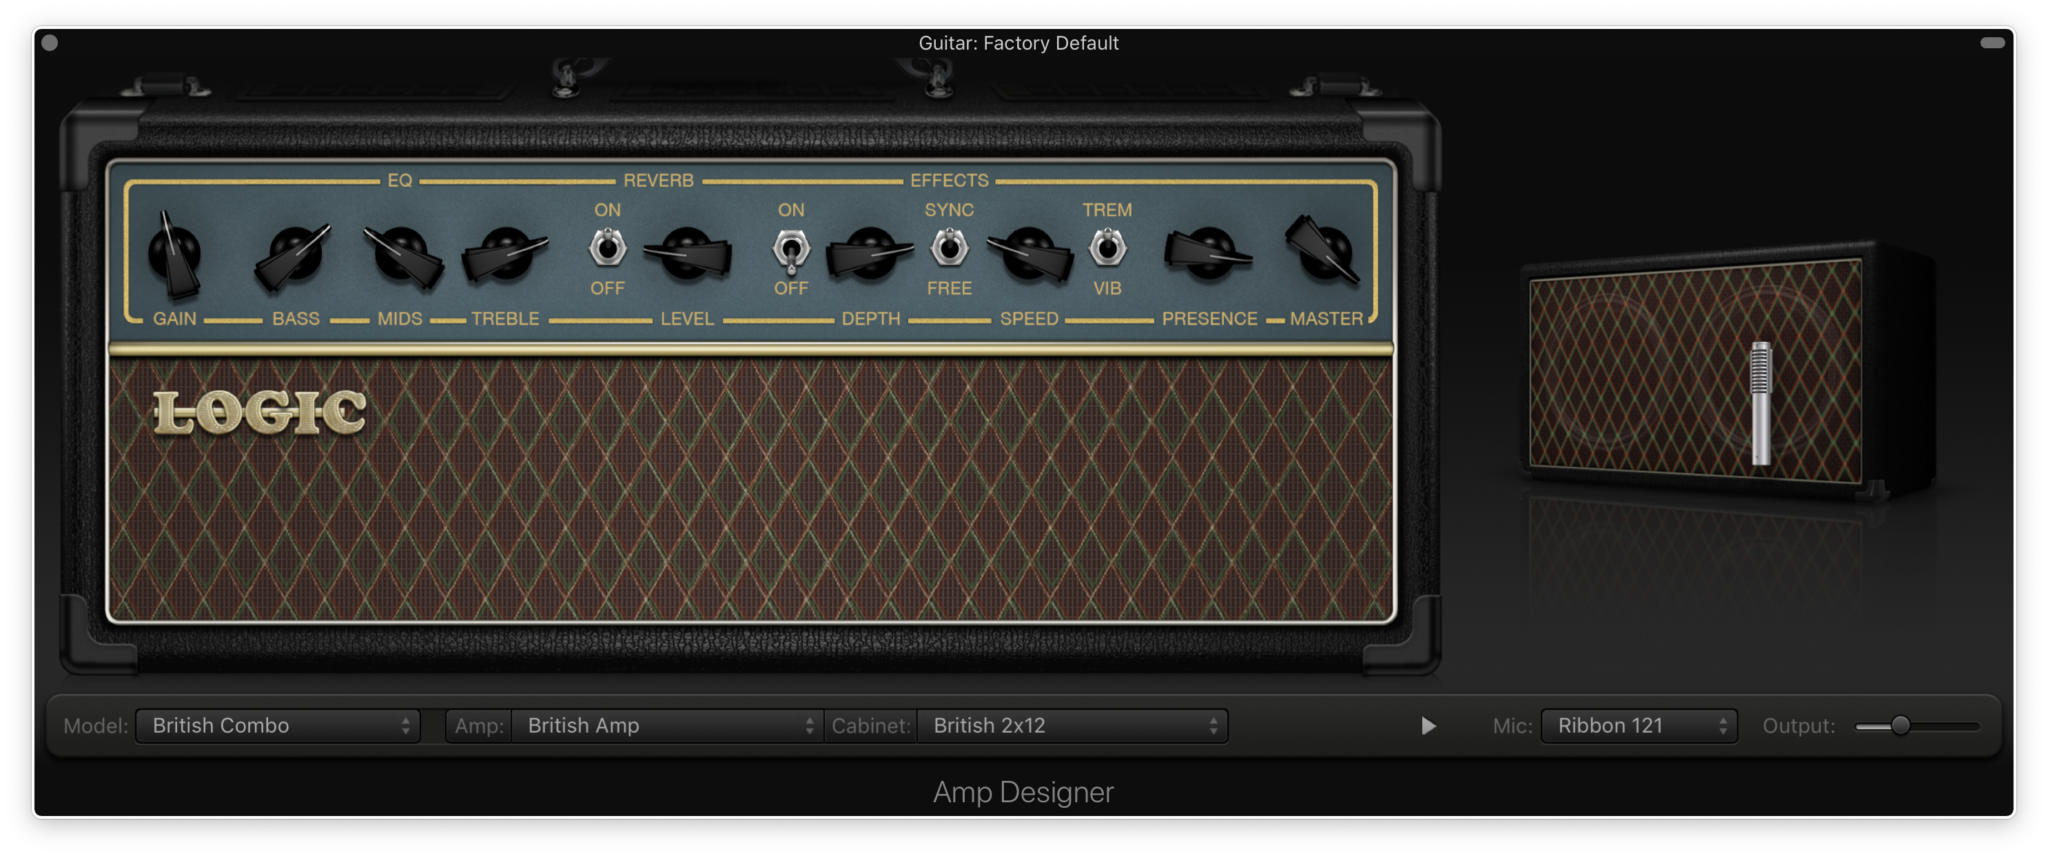Image resolution: width=2048 pixels, height=856 pixels.
Task: Open the Model dropdown showing British Combo
Action: click(x=278, y=726)
